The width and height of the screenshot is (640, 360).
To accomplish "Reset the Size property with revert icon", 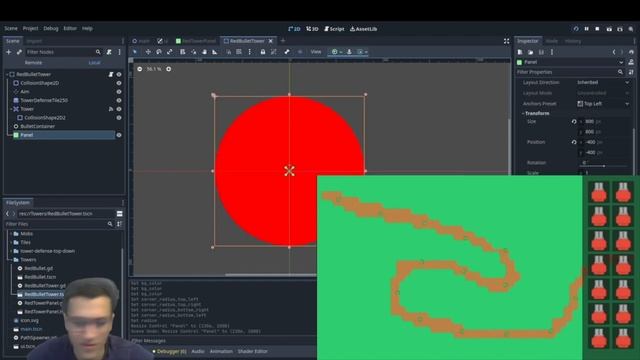I will coord(574,122).
